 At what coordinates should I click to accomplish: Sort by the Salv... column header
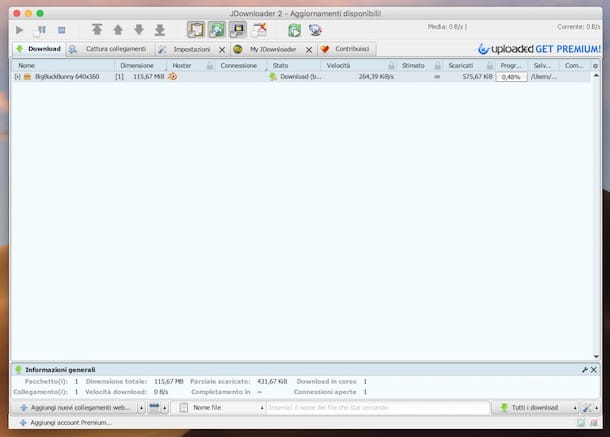[x=542, y=65]
